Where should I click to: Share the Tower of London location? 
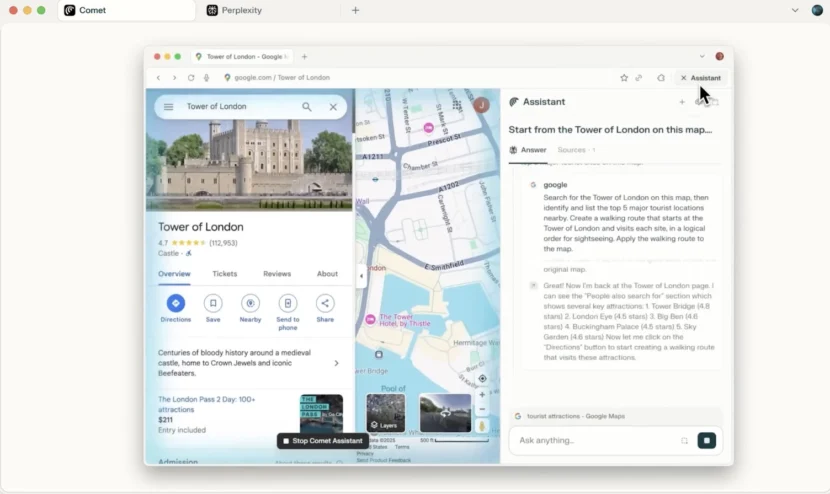(325, 303)
